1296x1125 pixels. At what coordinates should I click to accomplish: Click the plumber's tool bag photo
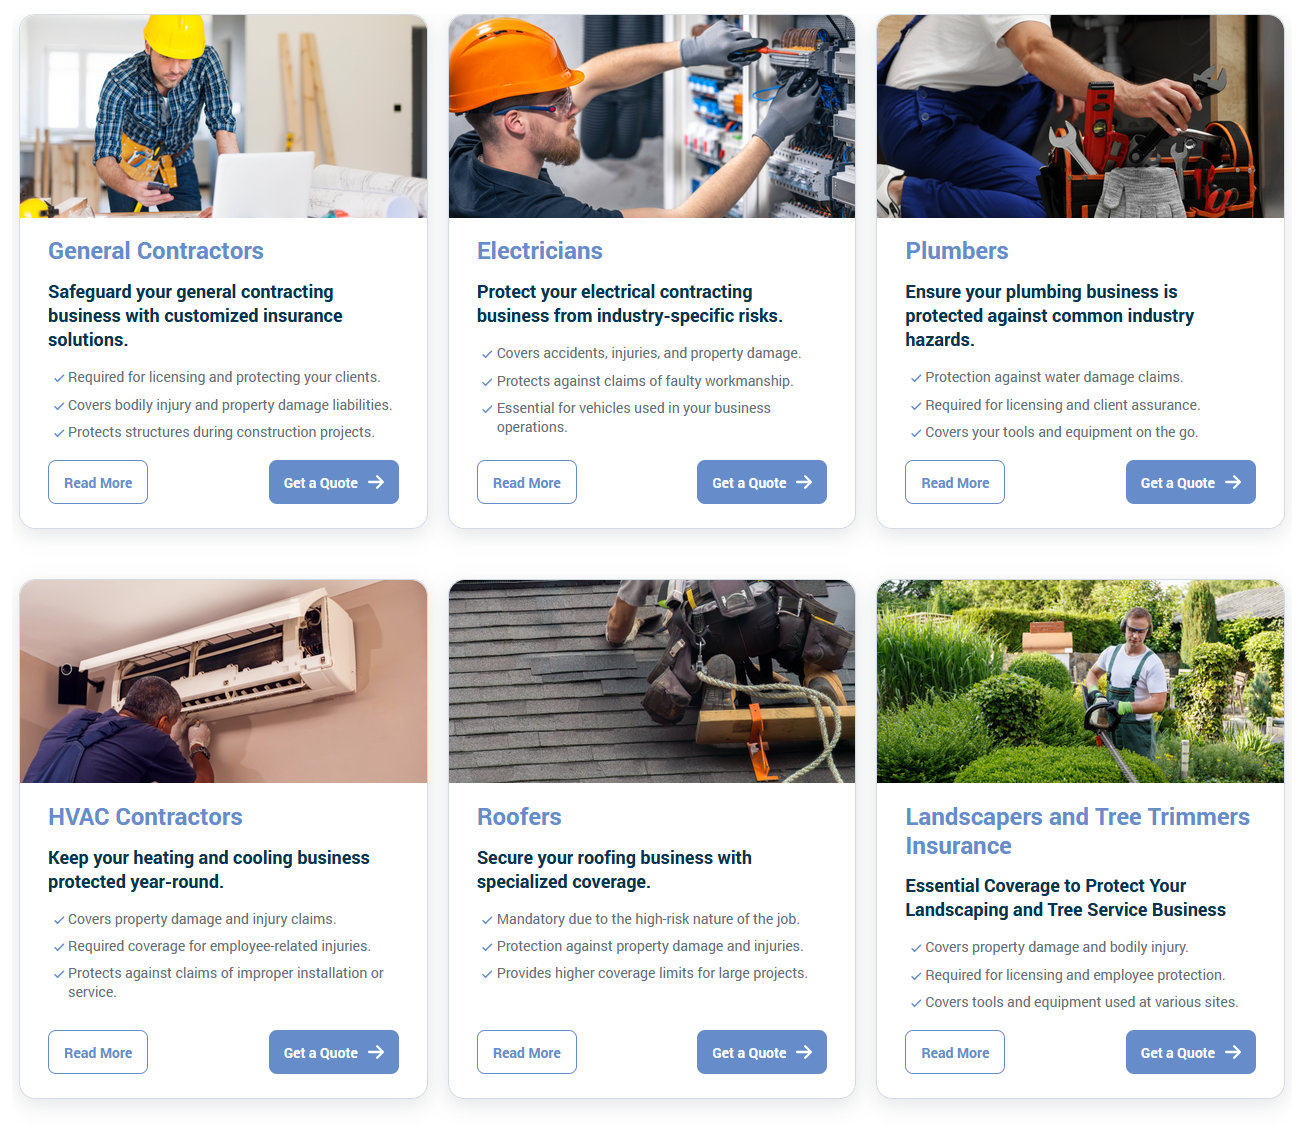click(1080, 116)
